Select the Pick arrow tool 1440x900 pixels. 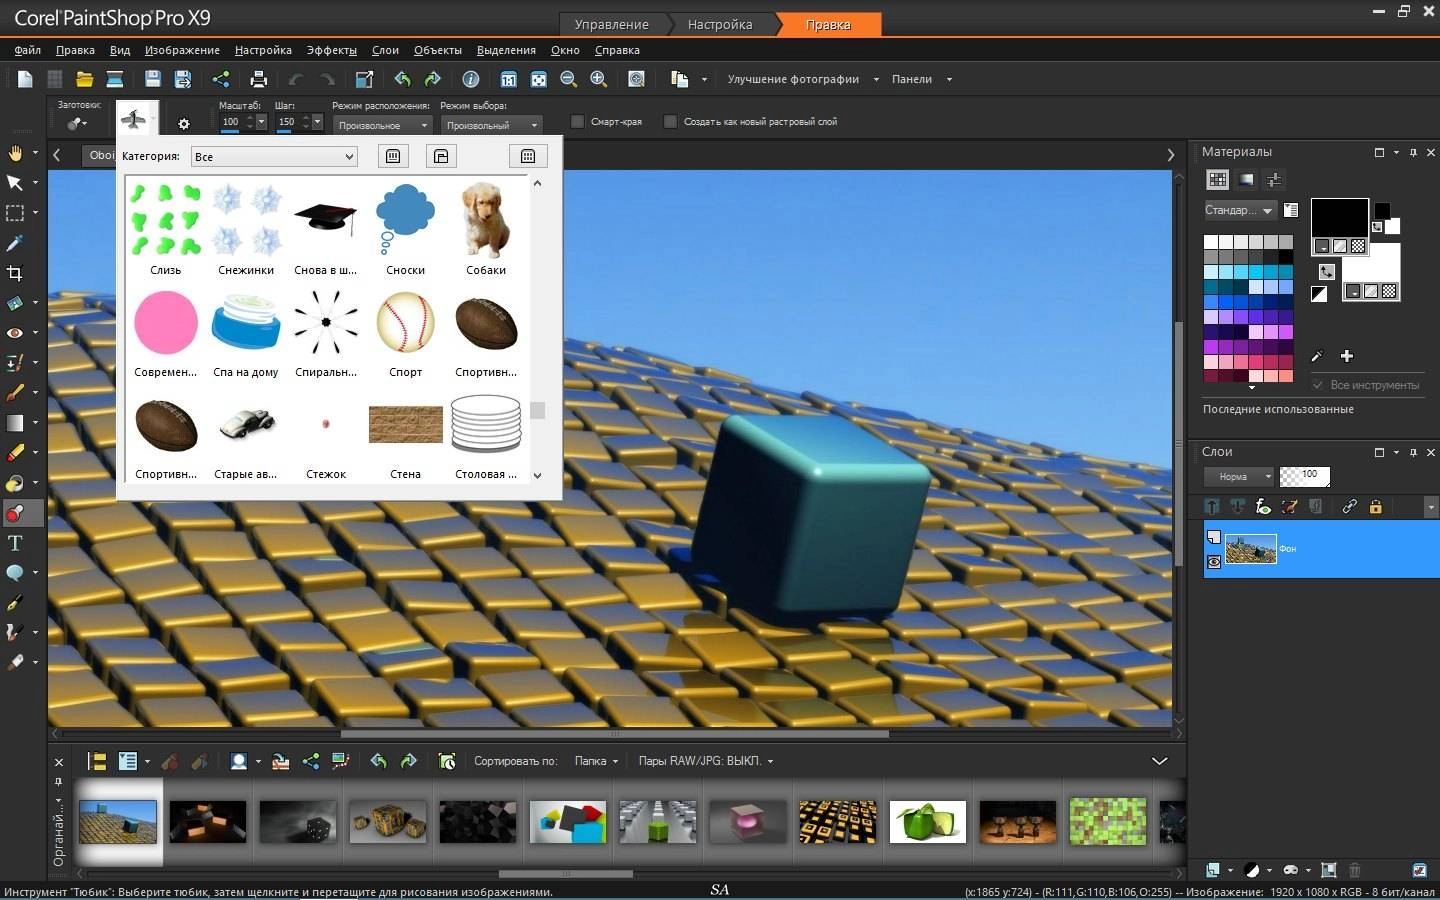click(x=15, y=183)
